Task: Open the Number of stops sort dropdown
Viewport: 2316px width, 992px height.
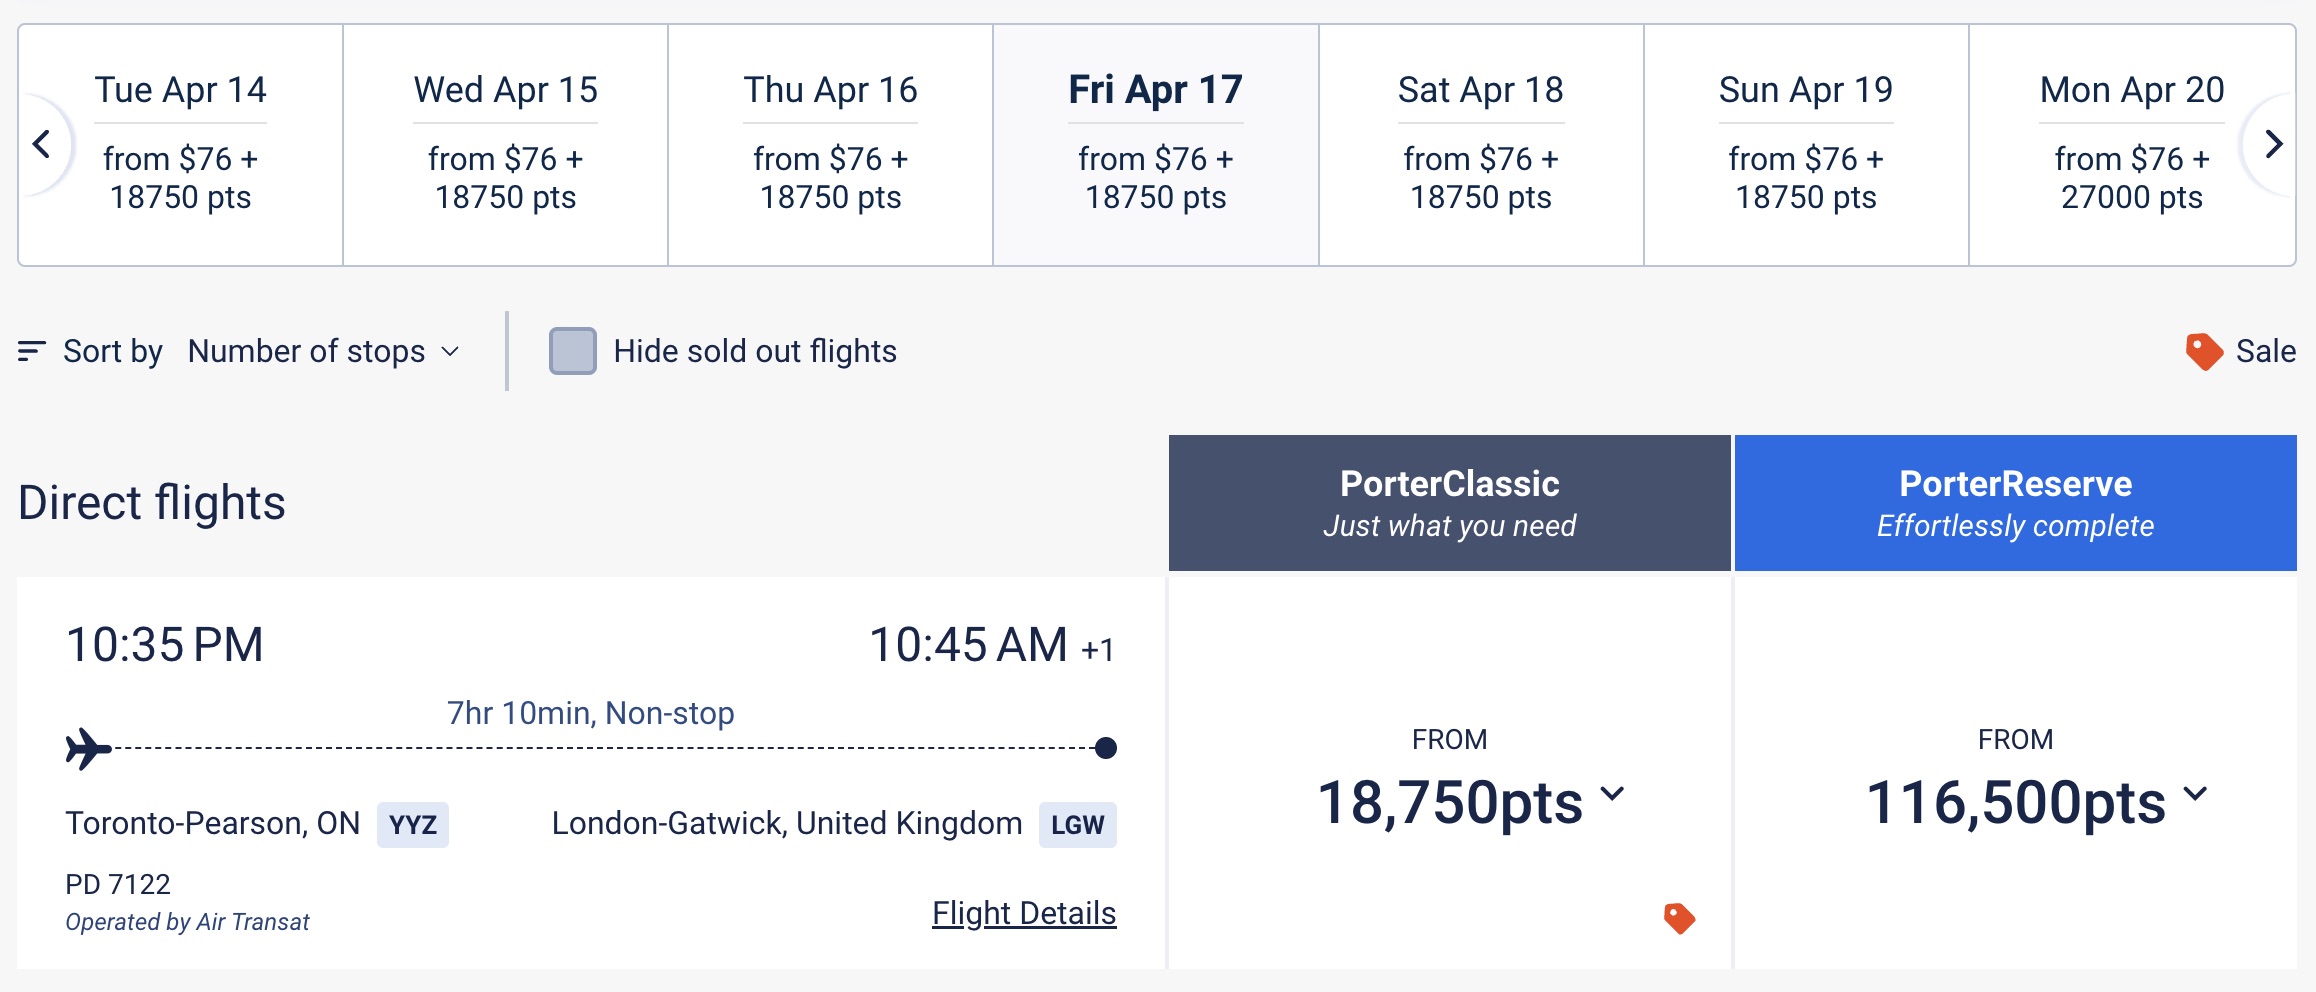Action: (323, 351)
